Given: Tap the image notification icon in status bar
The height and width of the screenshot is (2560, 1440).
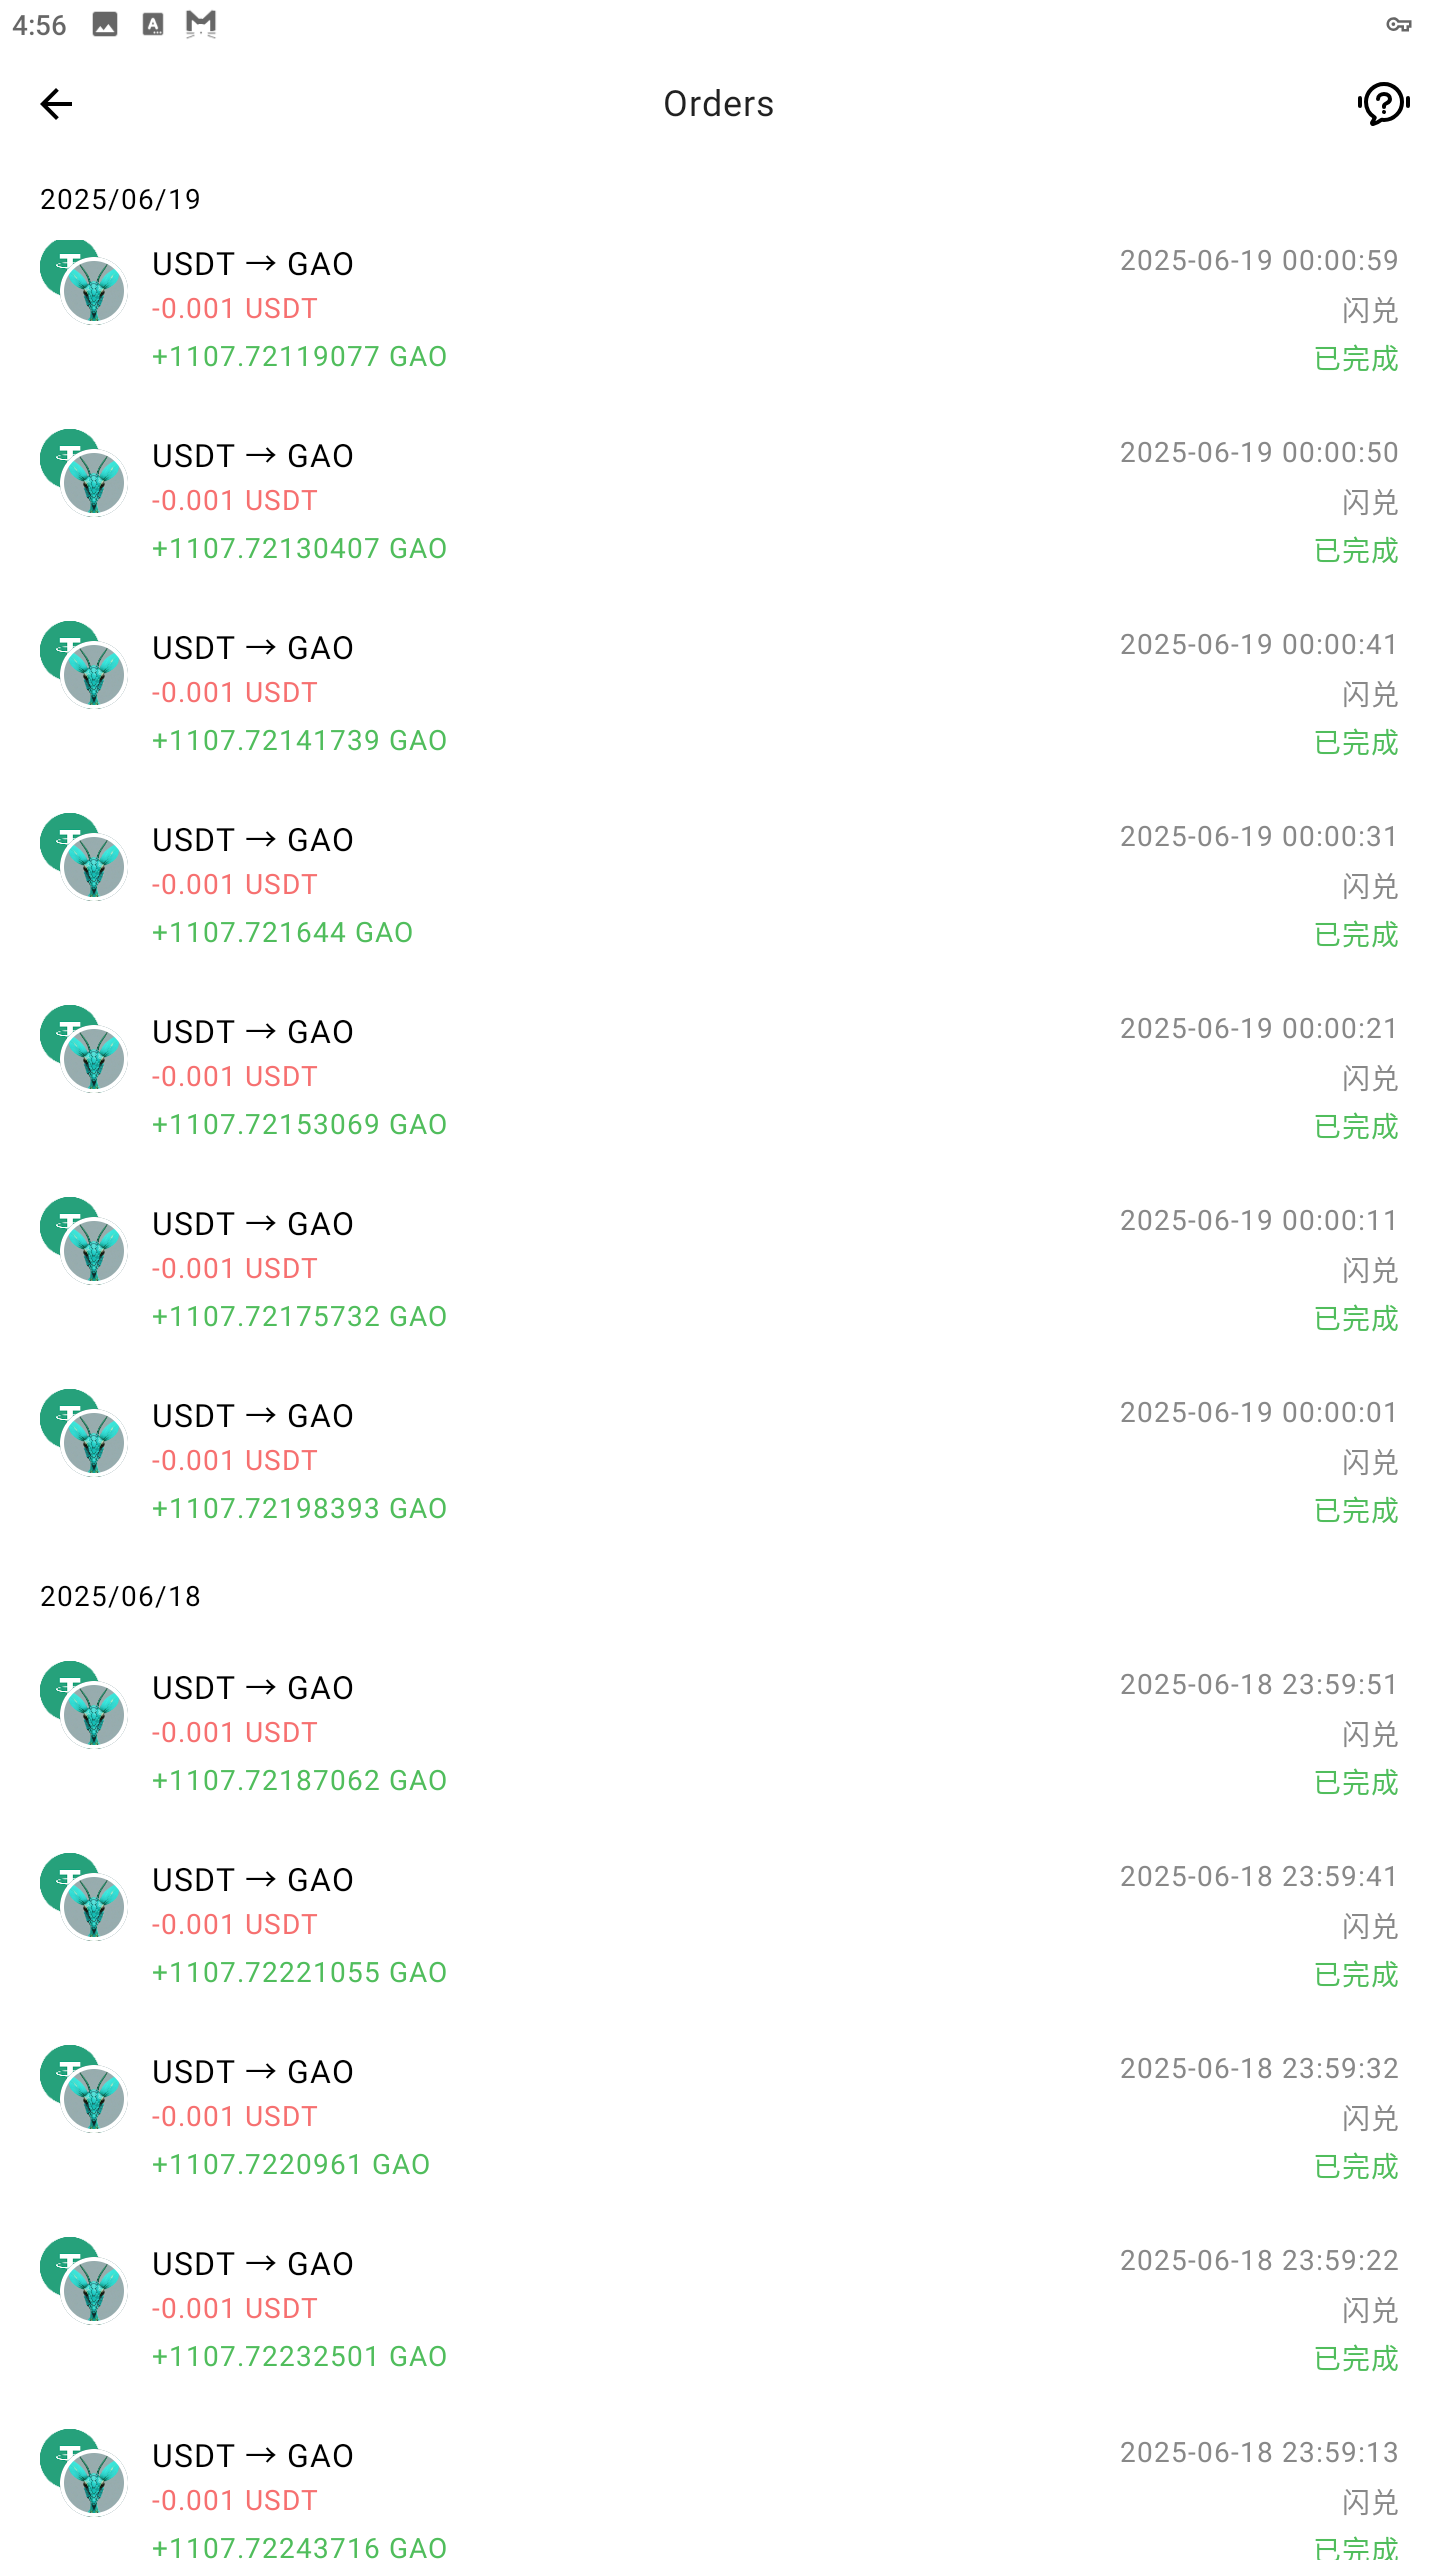Looking at the screenshot, I should pyautogui.click(x=105, y=24).
